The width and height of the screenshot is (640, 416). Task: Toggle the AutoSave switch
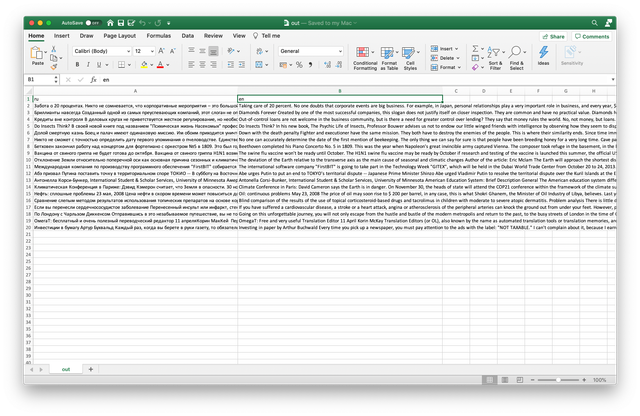click(x=94, y=21)
